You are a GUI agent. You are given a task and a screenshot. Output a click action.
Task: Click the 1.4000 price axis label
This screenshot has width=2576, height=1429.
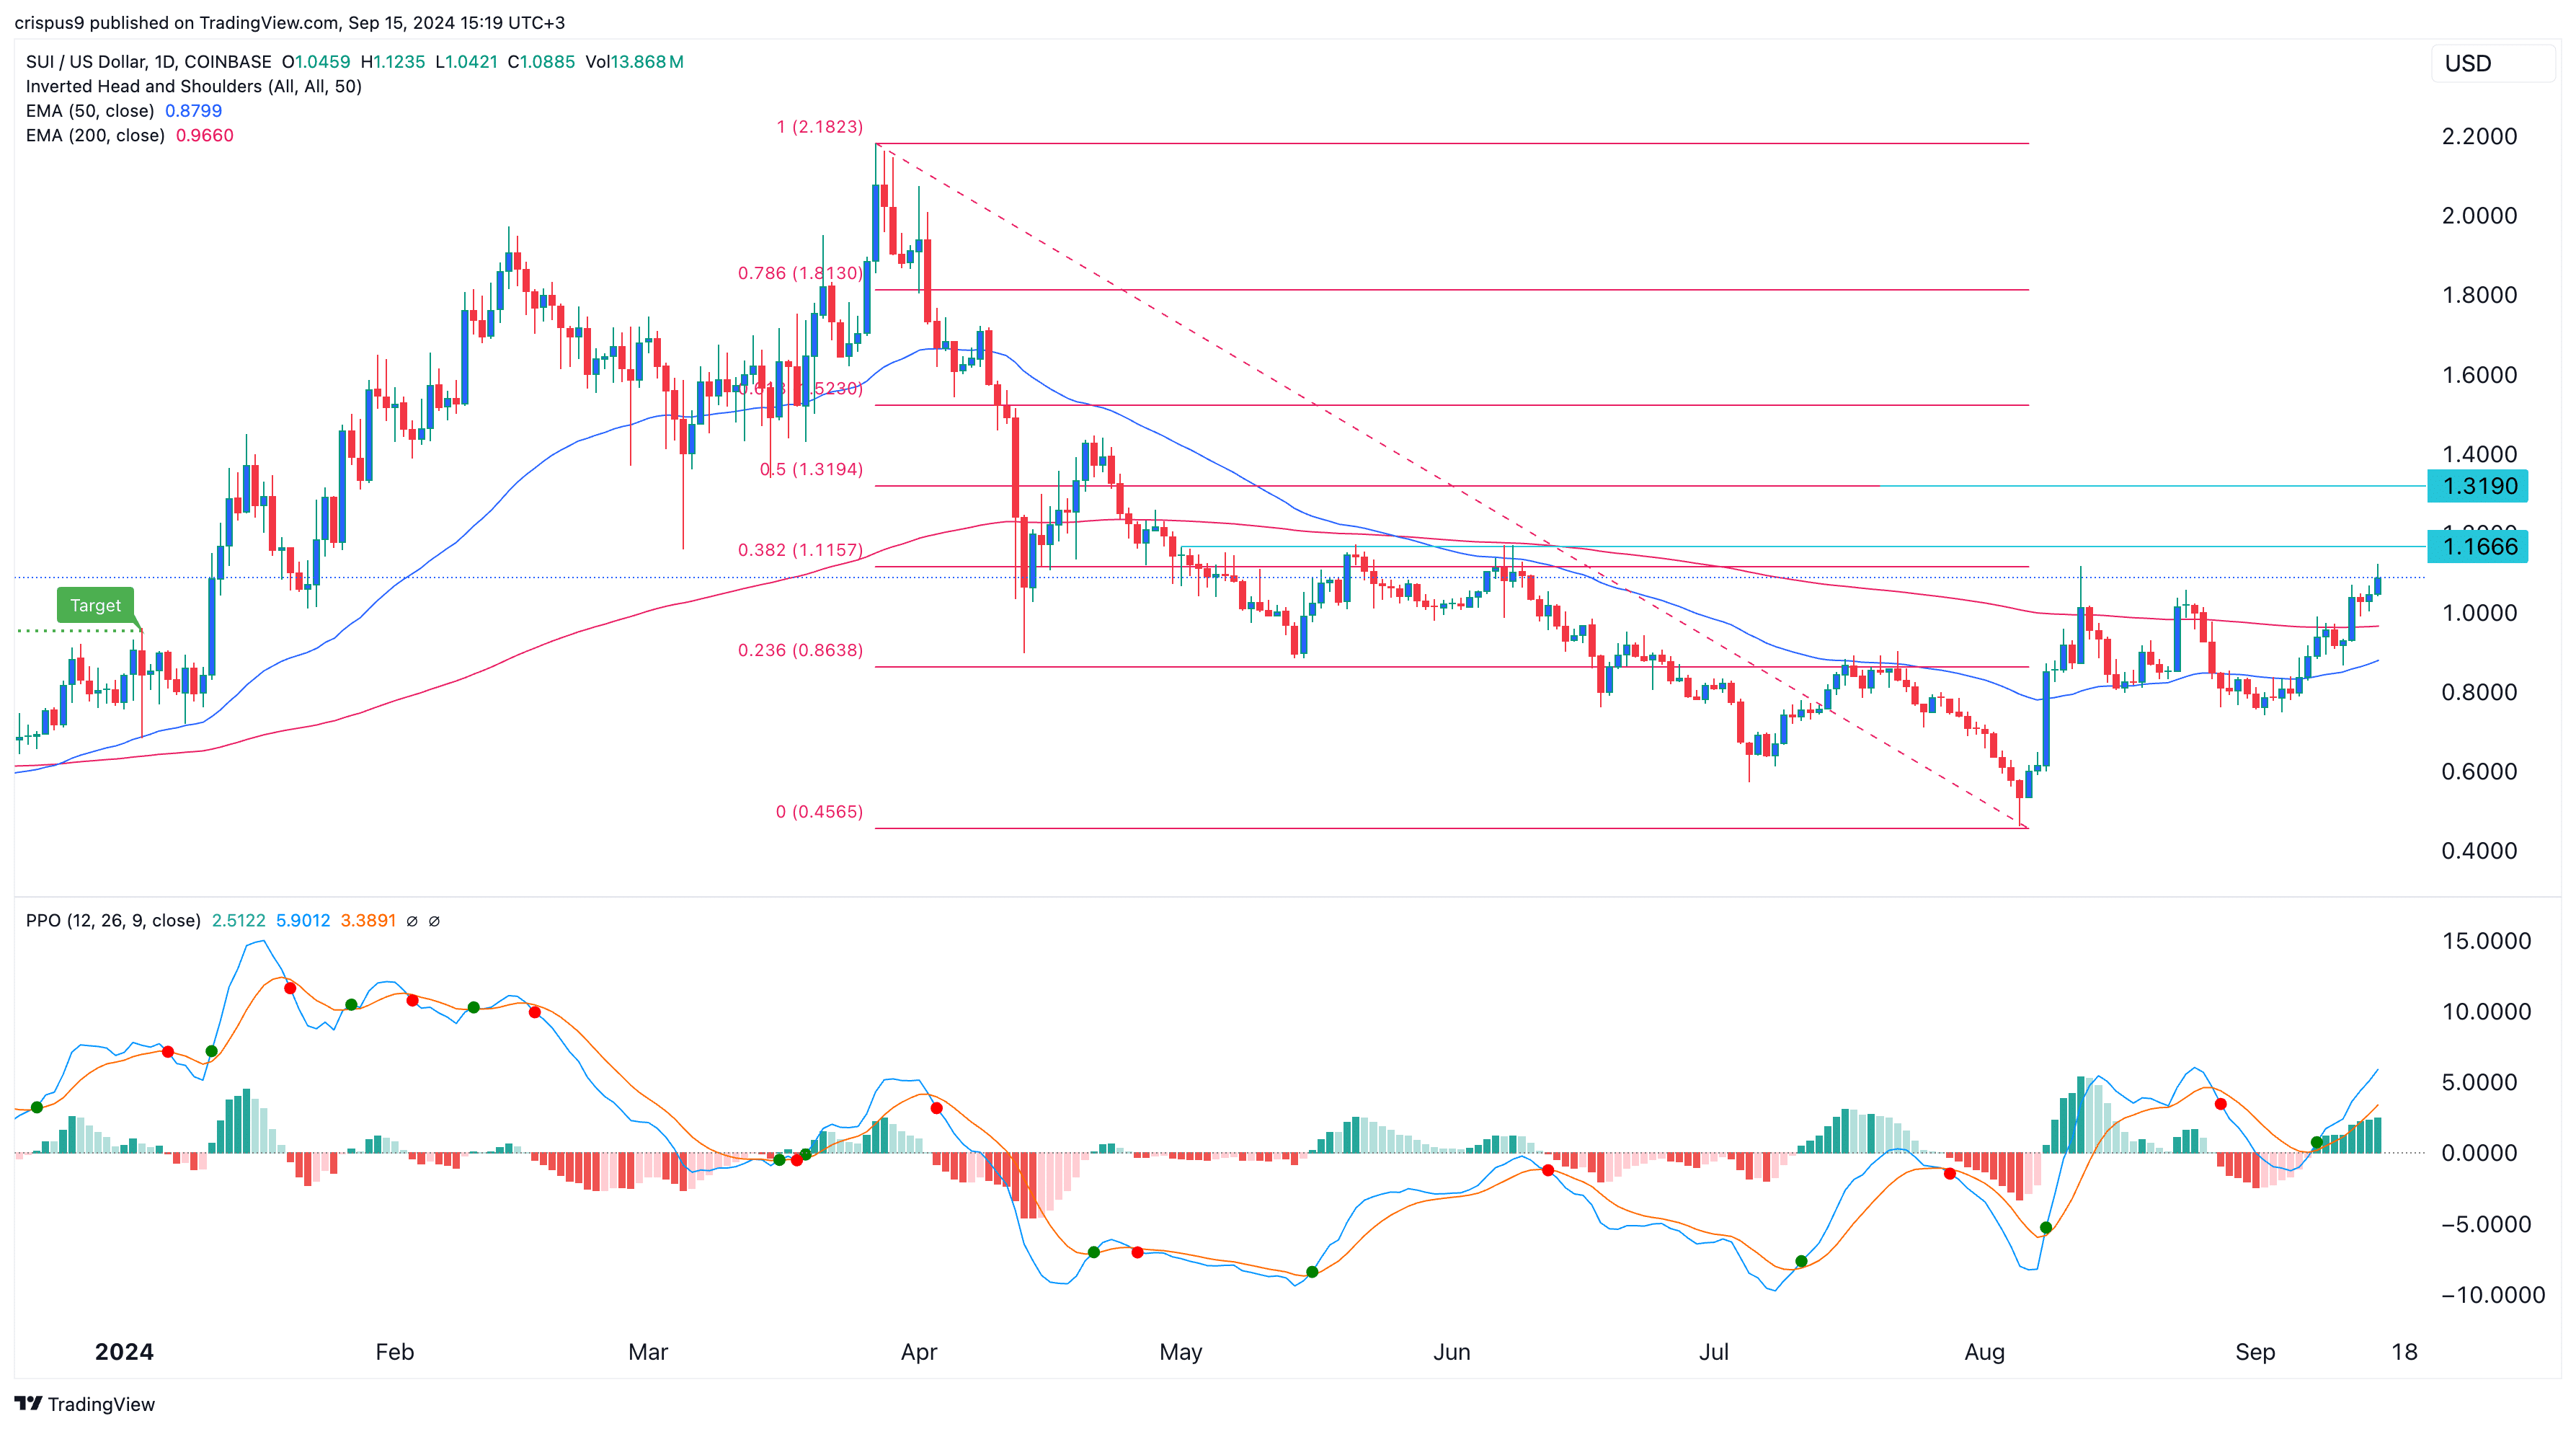[2479, 455]
